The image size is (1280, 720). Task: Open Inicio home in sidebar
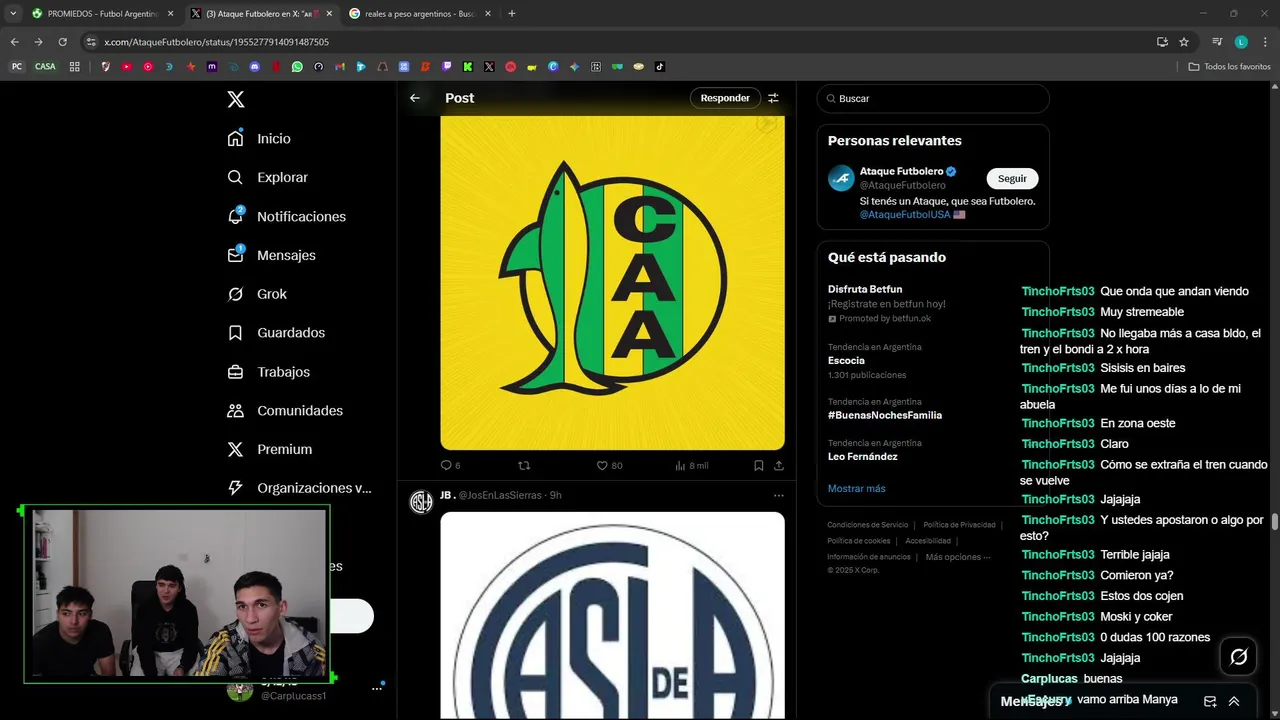click(x=259, y=139)
